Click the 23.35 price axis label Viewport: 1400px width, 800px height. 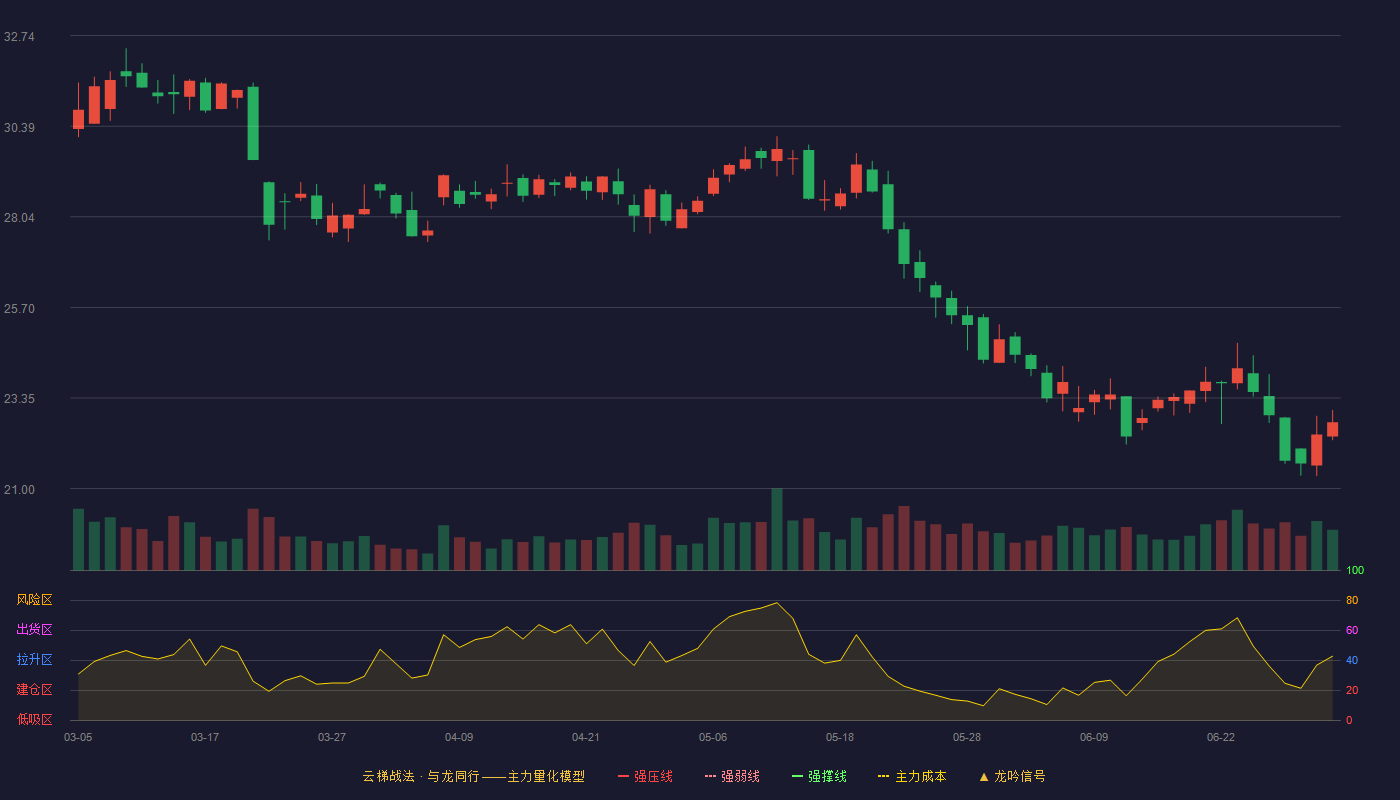click(19, 399)
